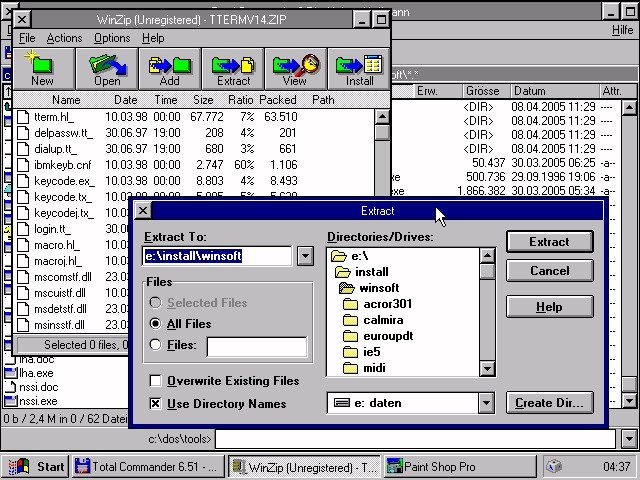Click the nssi.exe icon in Total Commander
The height and width of the screenshot is (480, 640).
pyautogui.click(x=11, y=401)
